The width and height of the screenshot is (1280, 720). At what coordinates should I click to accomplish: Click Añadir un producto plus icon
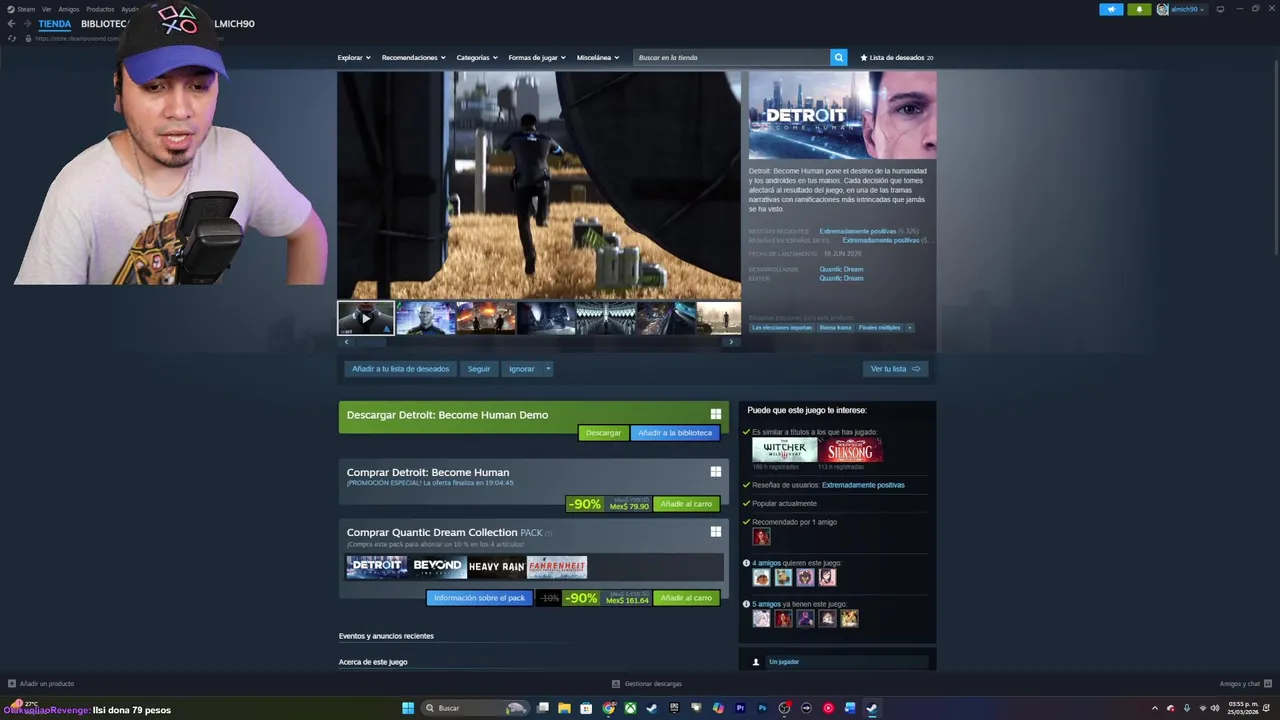click(12, 684)
